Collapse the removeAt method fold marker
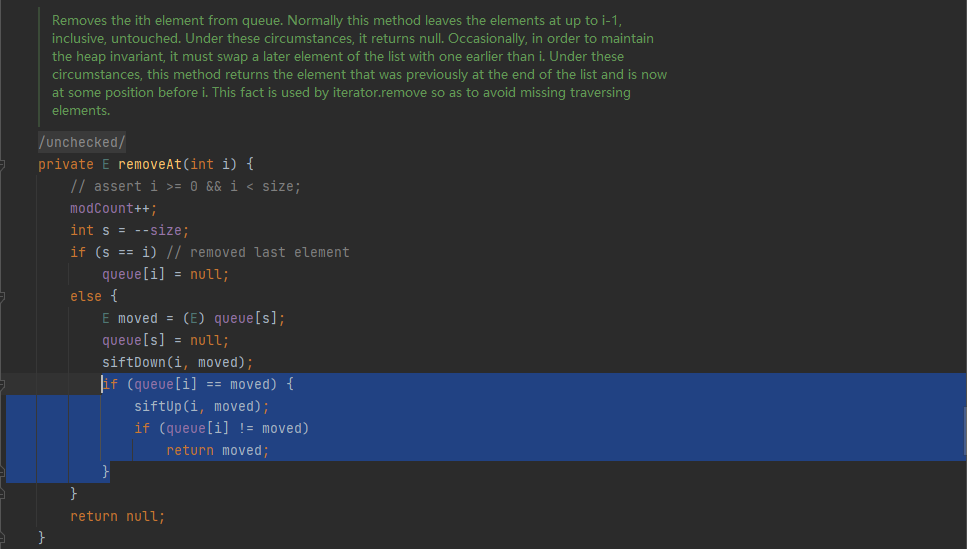 [x=4, y=164]
